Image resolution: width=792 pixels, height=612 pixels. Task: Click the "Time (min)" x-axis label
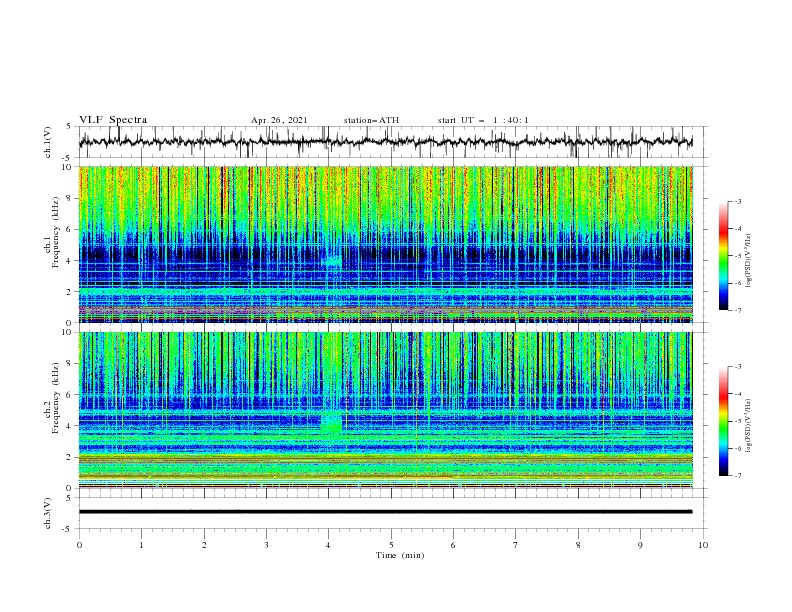click(400, 555)
